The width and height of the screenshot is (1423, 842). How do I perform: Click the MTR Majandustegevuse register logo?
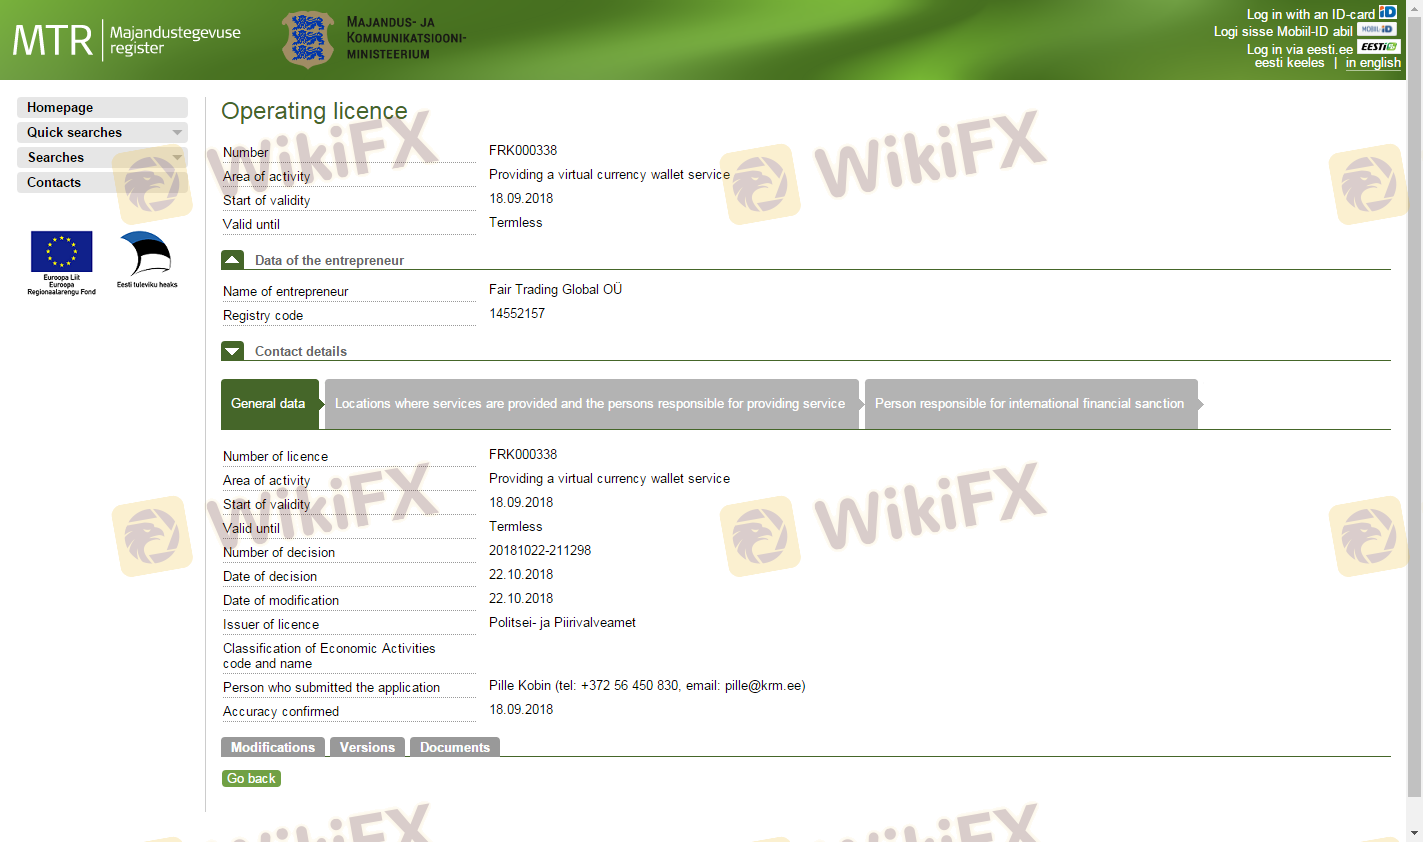coord(126,40)
